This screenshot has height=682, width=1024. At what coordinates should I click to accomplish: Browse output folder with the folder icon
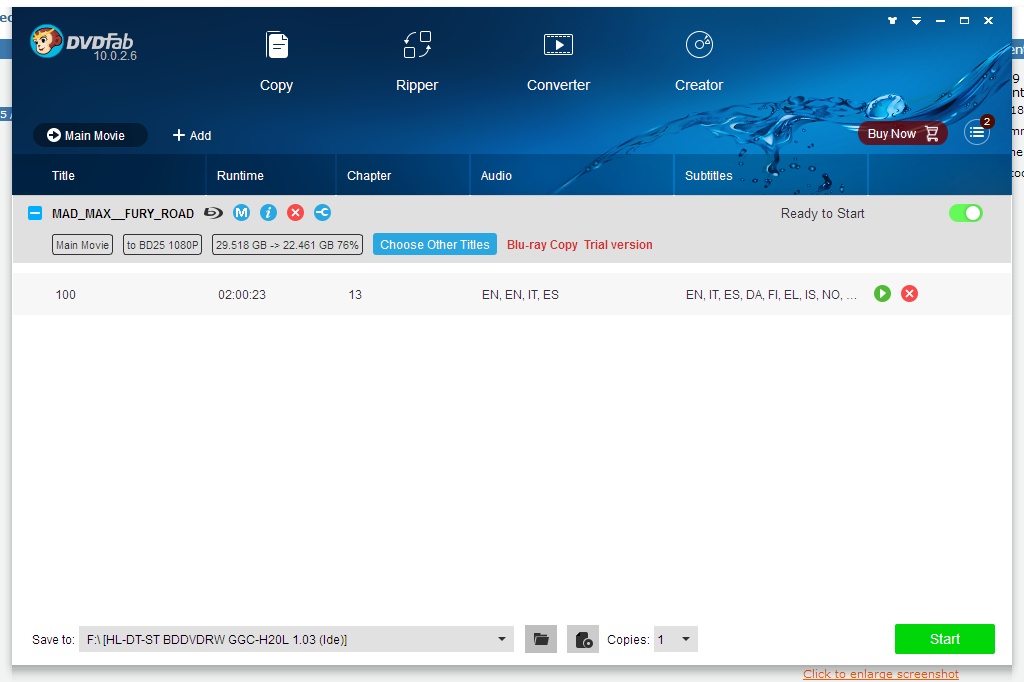pos(540,638)
